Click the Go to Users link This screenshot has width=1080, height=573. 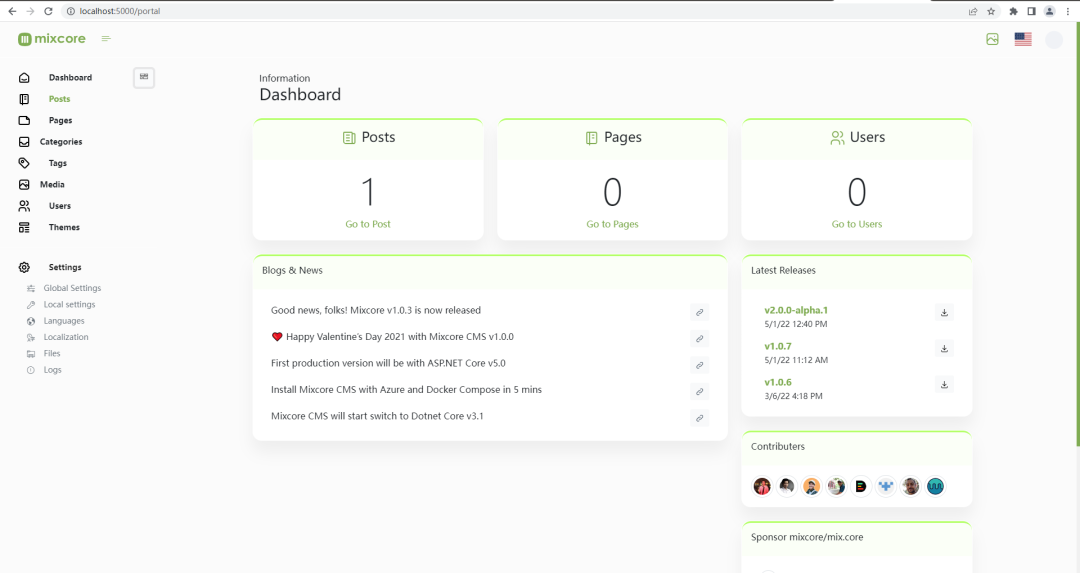pyautogui.click(x=857, y=224)
